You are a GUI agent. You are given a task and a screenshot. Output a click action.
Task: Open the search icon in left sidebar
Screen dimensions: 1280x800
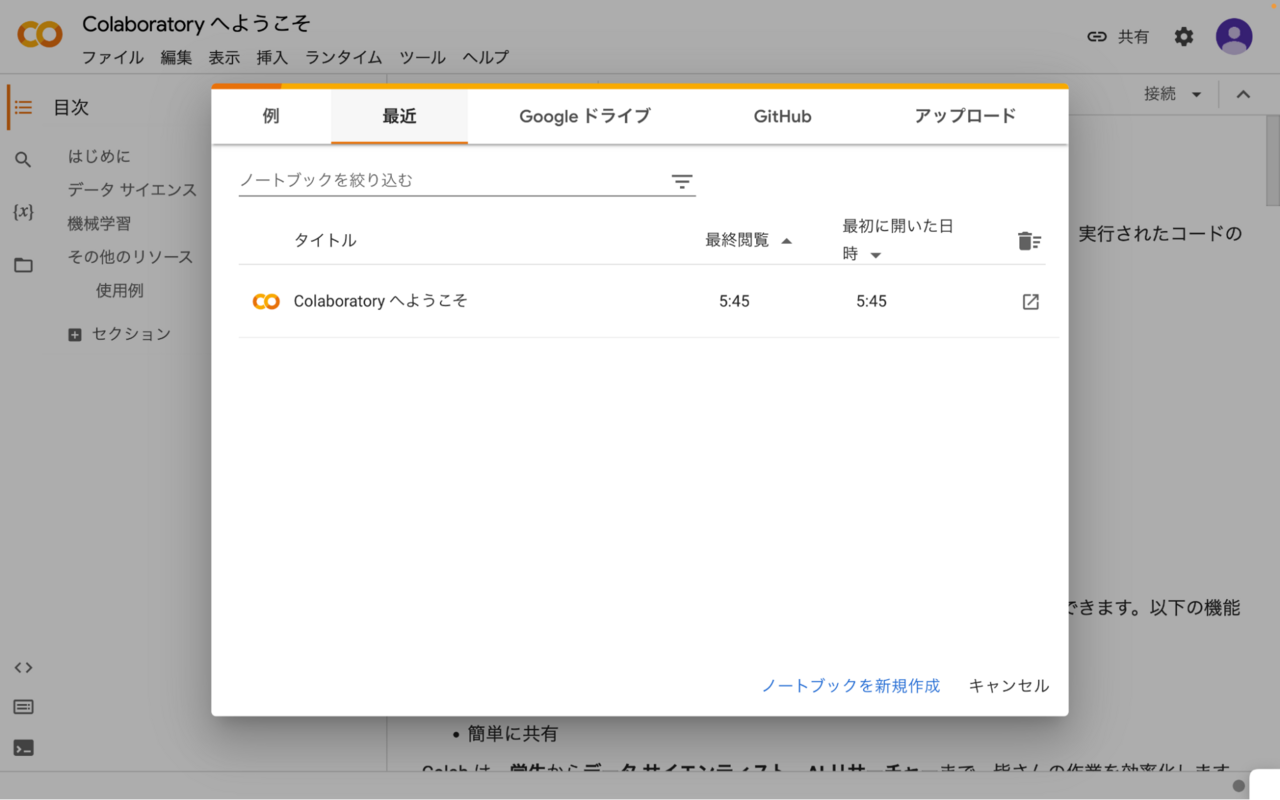tap(23, 159)
